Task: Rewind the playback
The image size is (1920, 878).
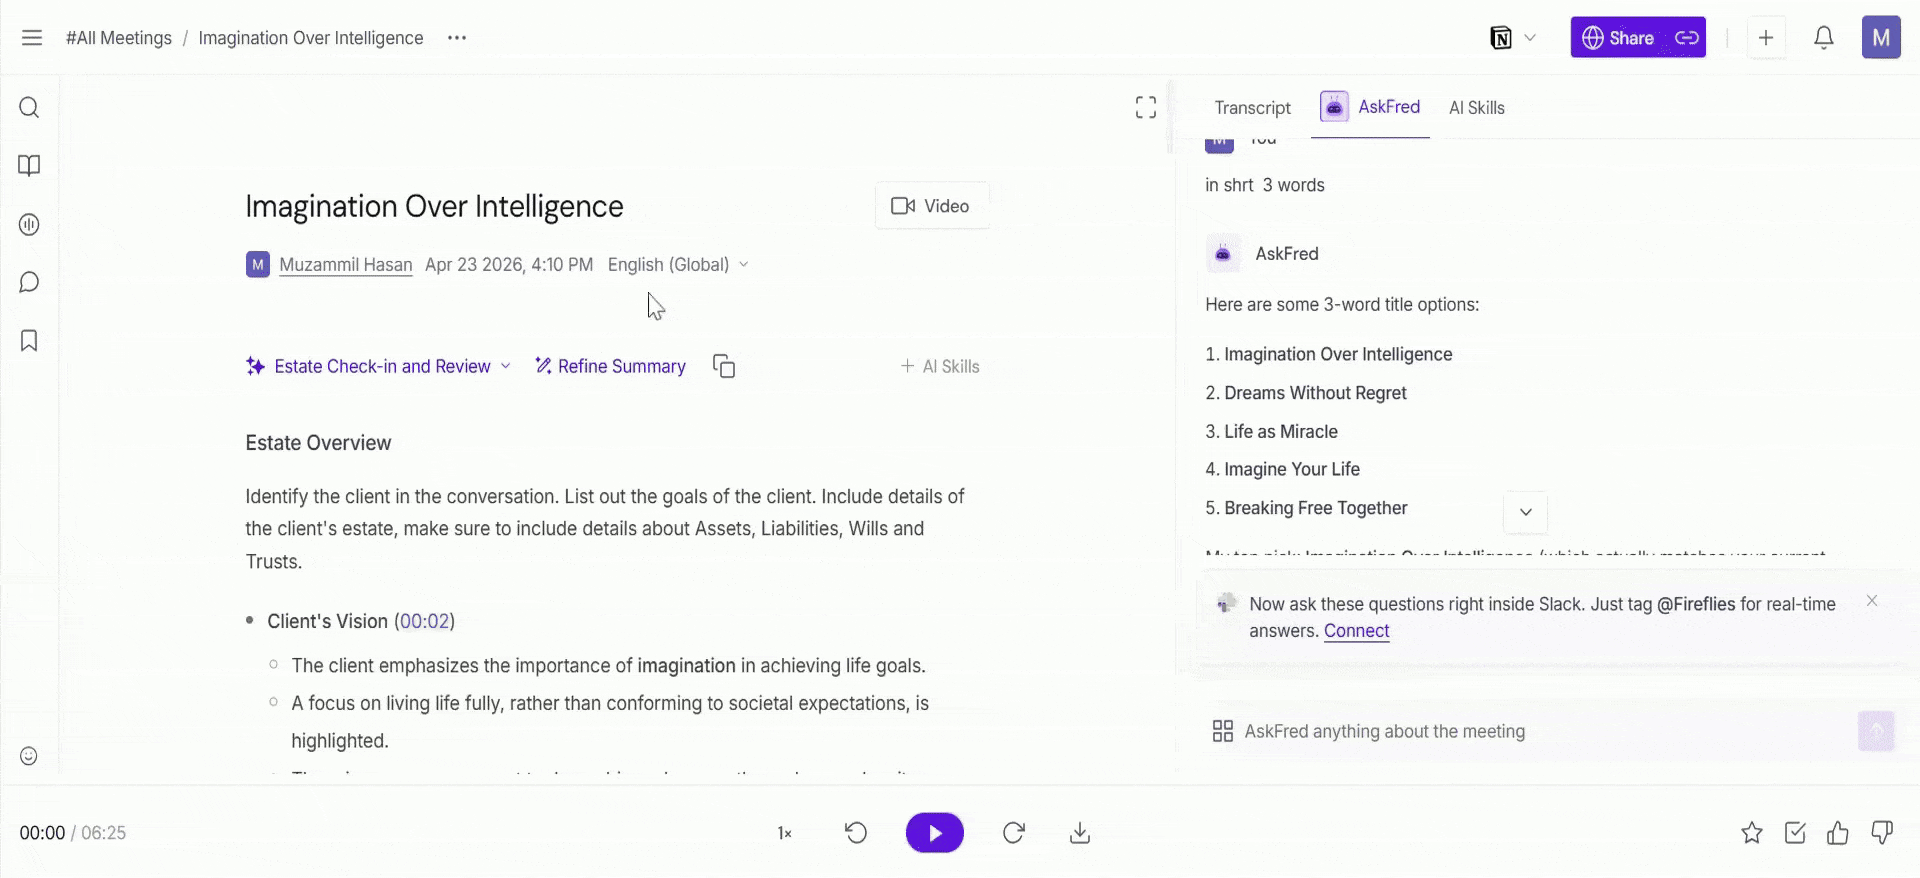Action: pos(856,833)
